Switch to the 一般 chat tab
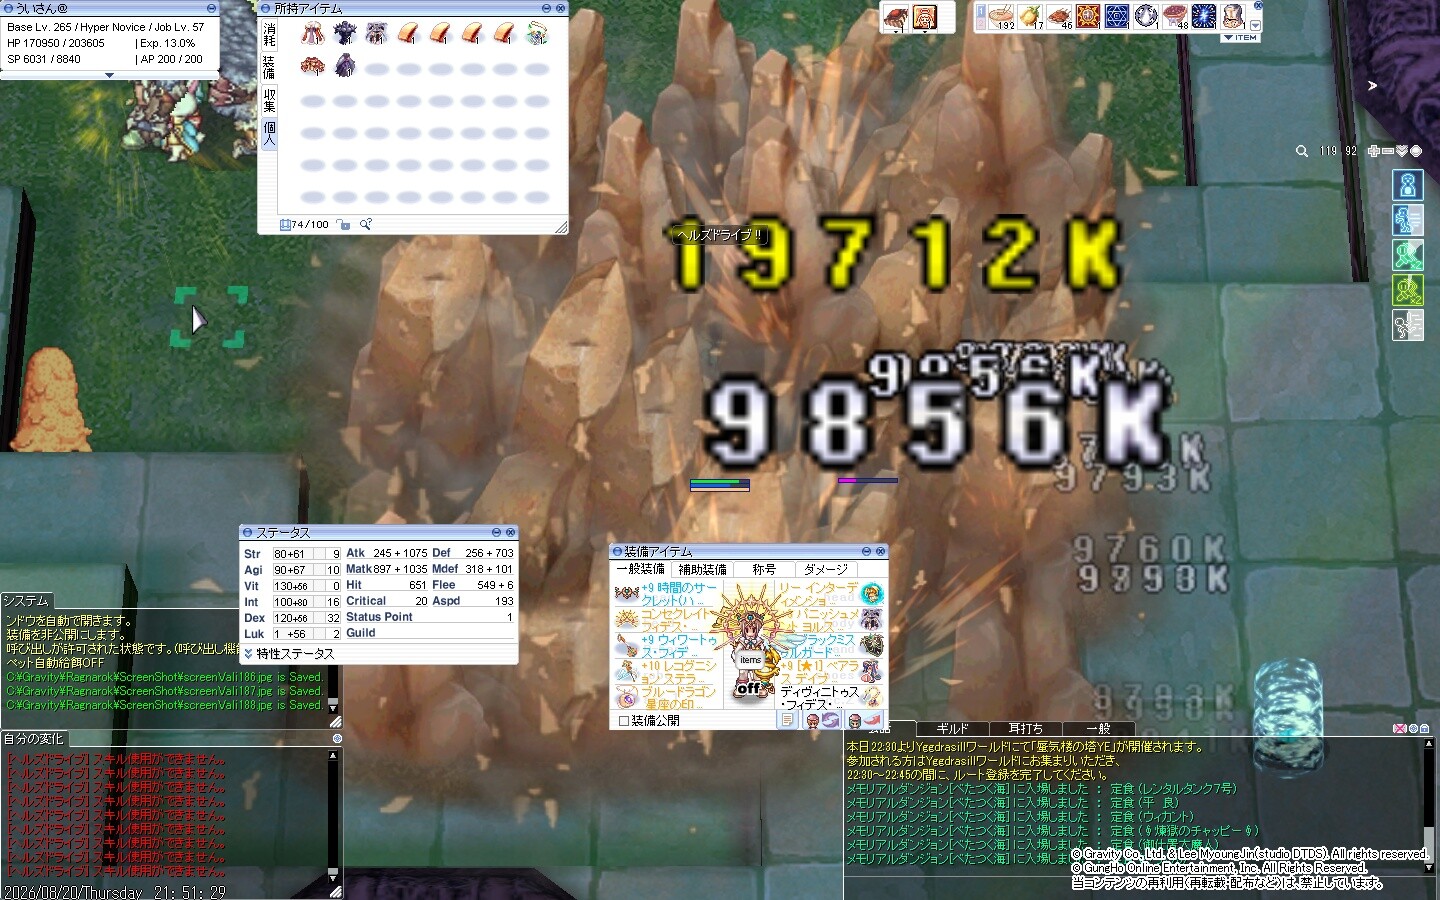 (x=1098, y=729)
